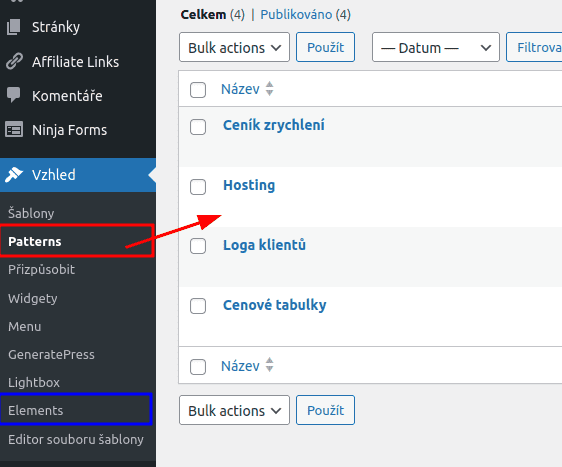
Task: Click the Affiliate Links chain icon
Action: pos(14,61)
